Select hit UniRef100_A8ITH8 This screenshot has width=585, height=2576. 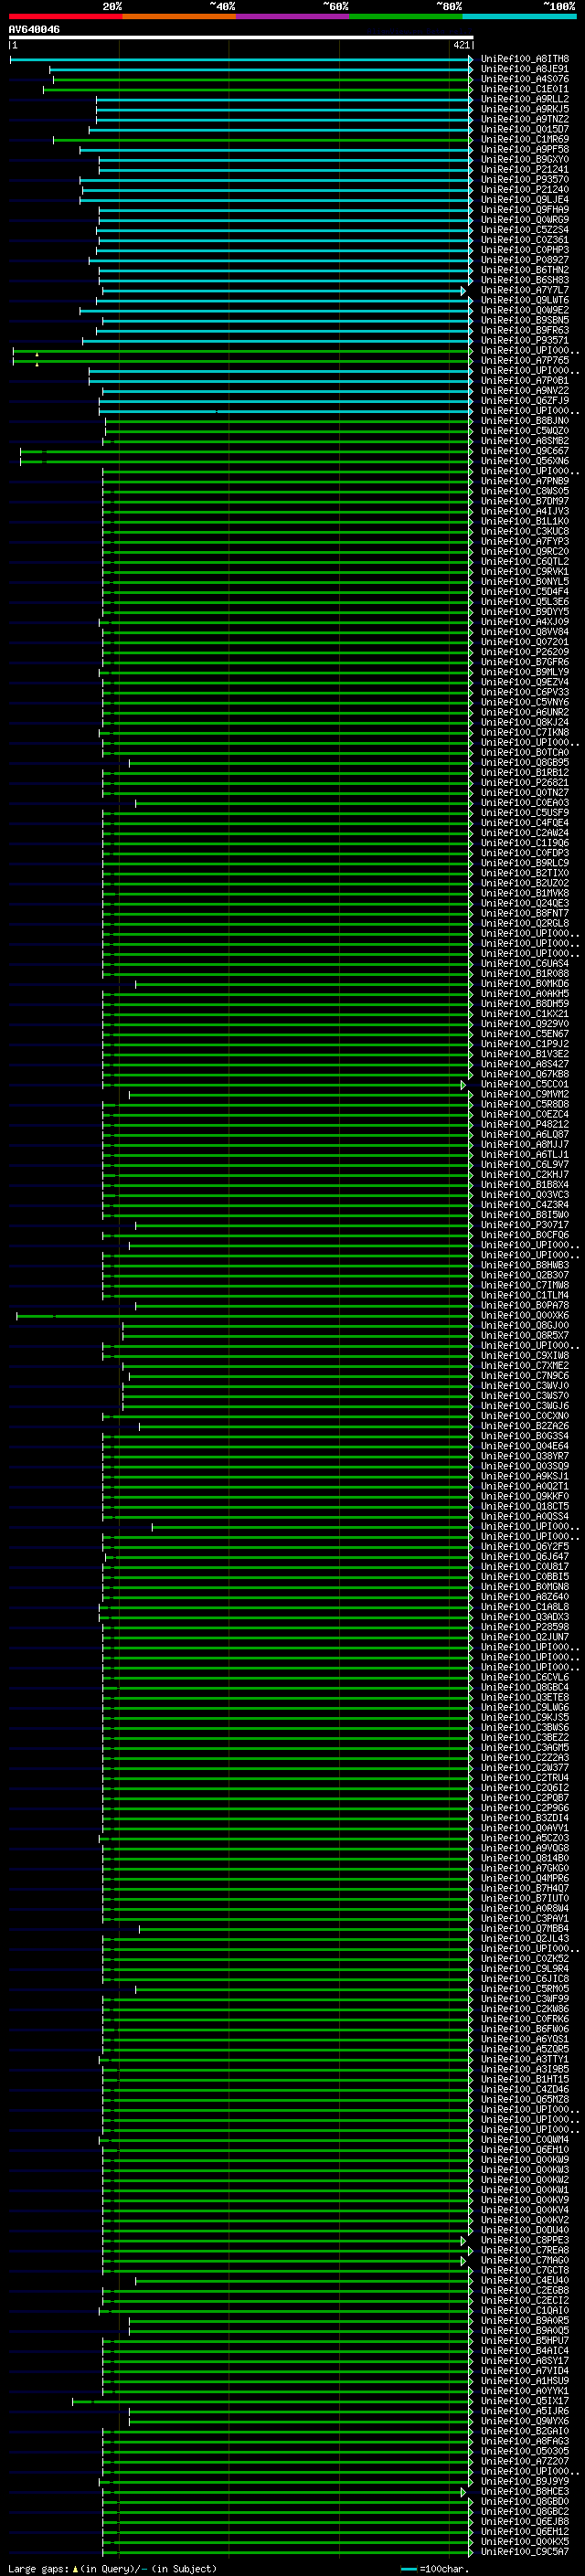tap(525, 59)
